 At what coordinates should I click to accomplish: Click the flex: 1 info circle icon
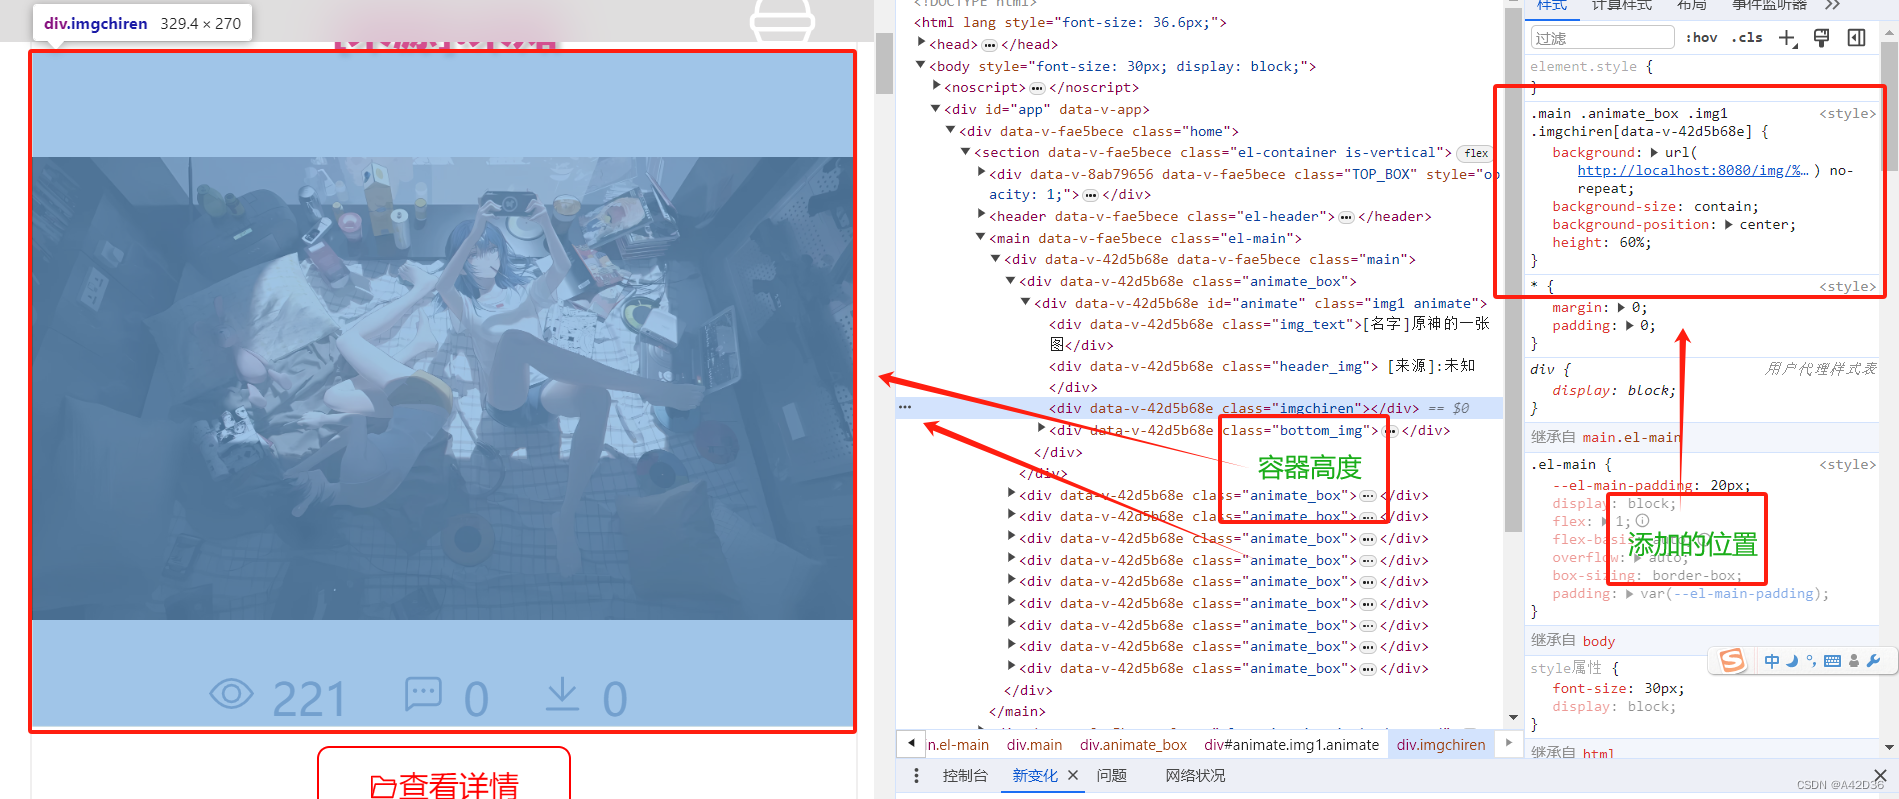click(1642, 522)
